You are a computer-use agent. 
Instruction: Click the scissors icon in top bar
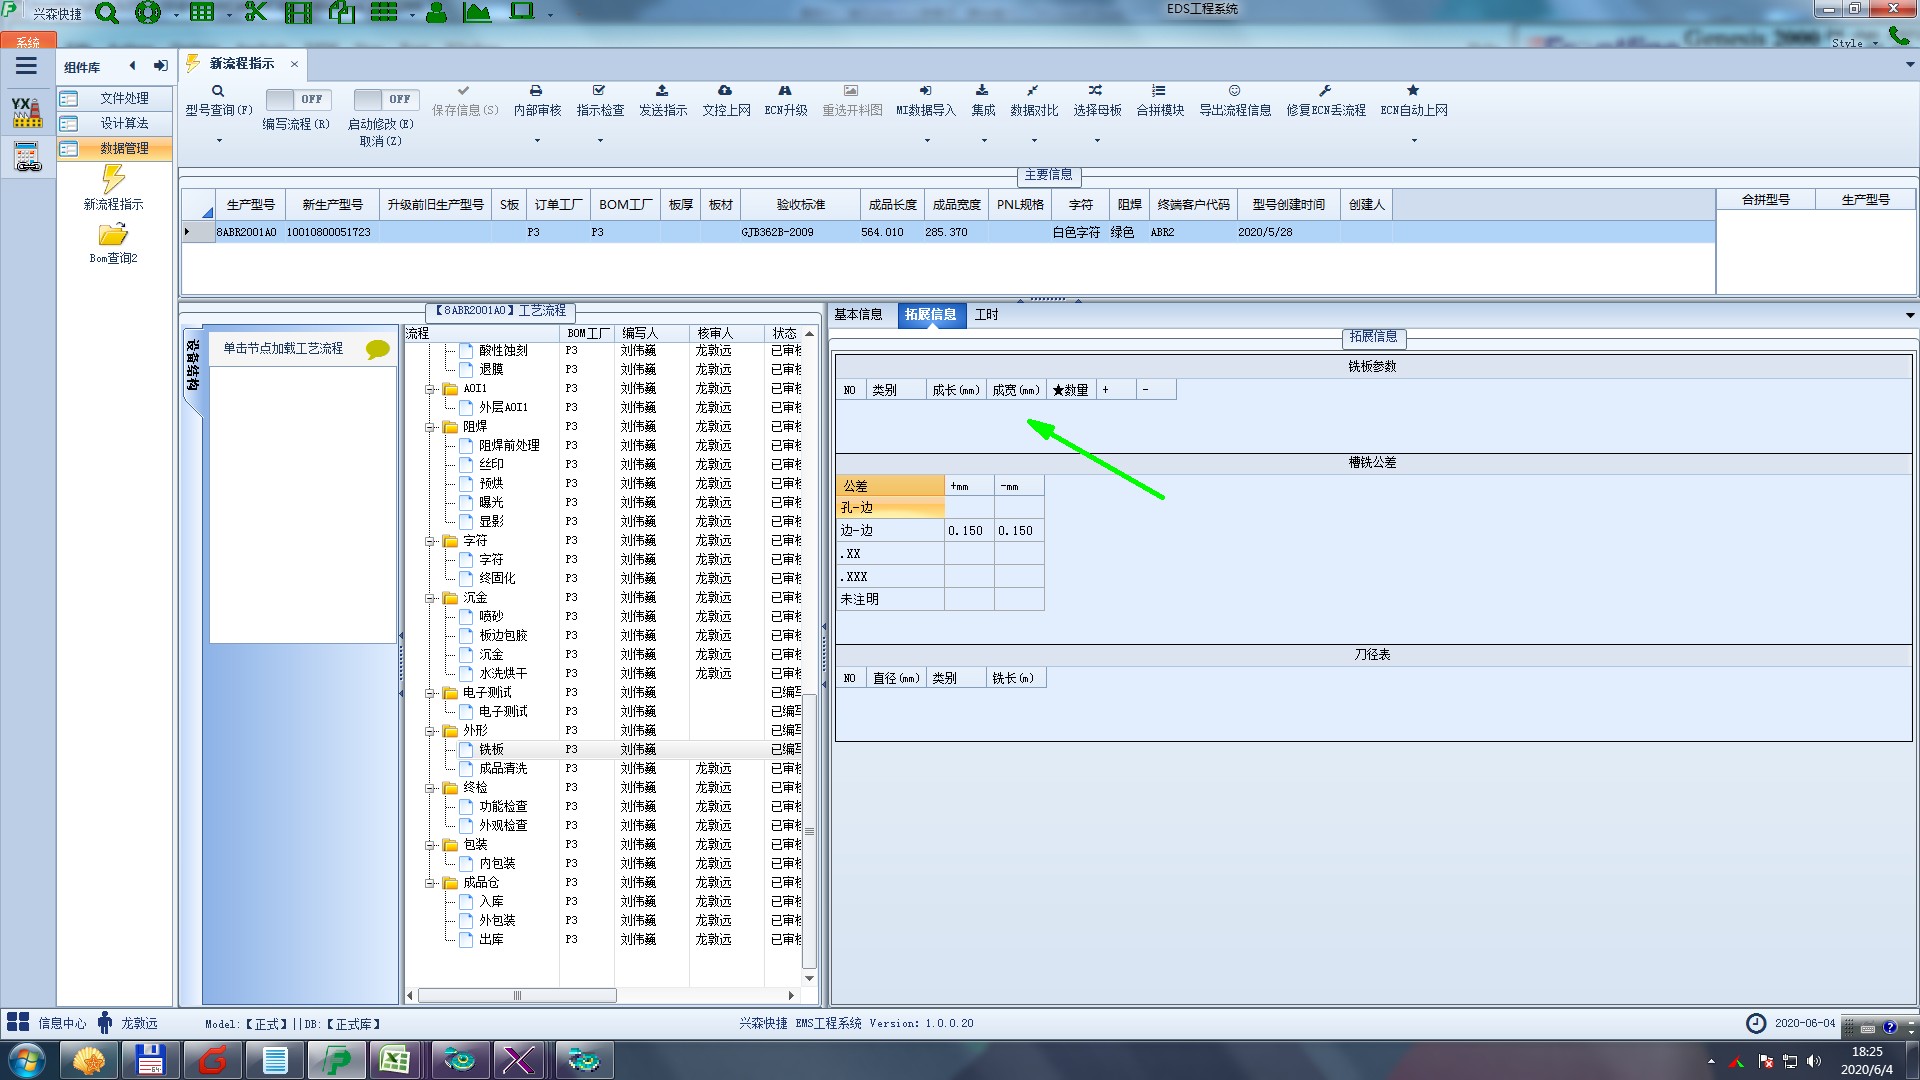pos(256,12)
